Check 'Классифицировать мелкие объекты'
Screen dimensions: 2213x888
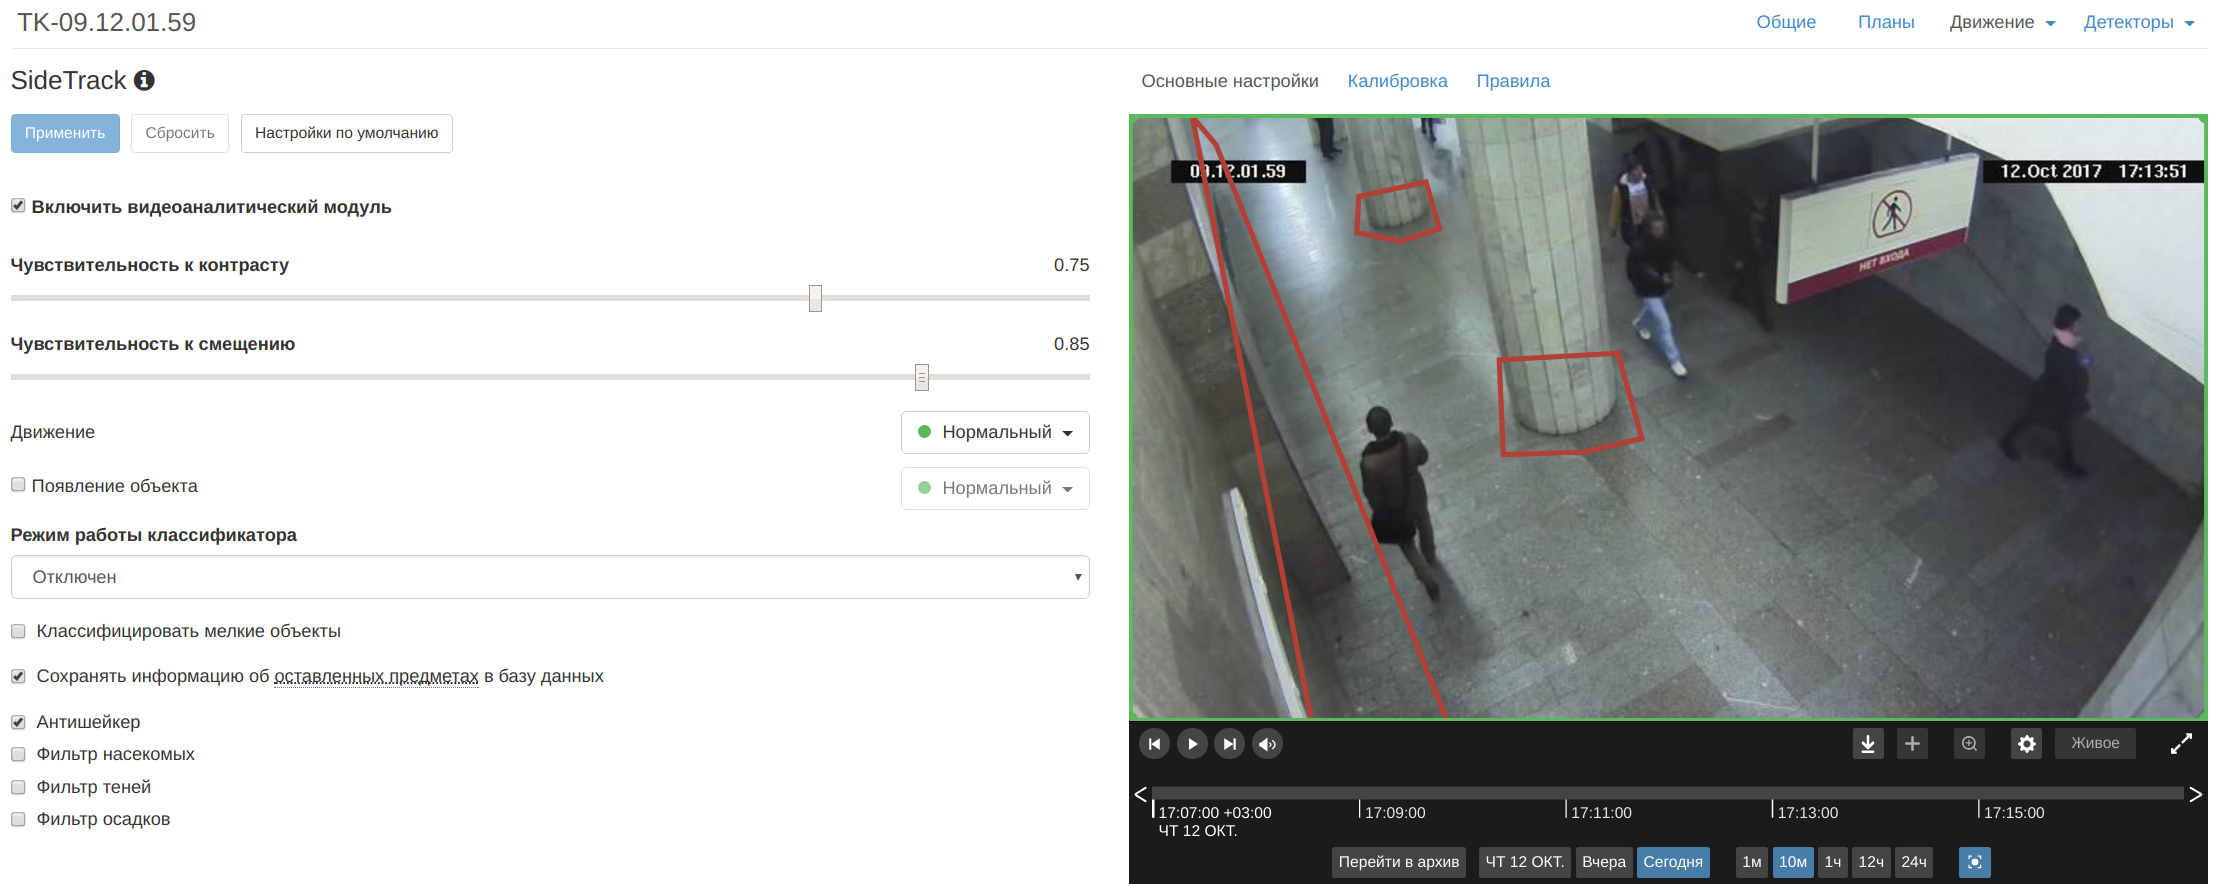click(18, 631)
